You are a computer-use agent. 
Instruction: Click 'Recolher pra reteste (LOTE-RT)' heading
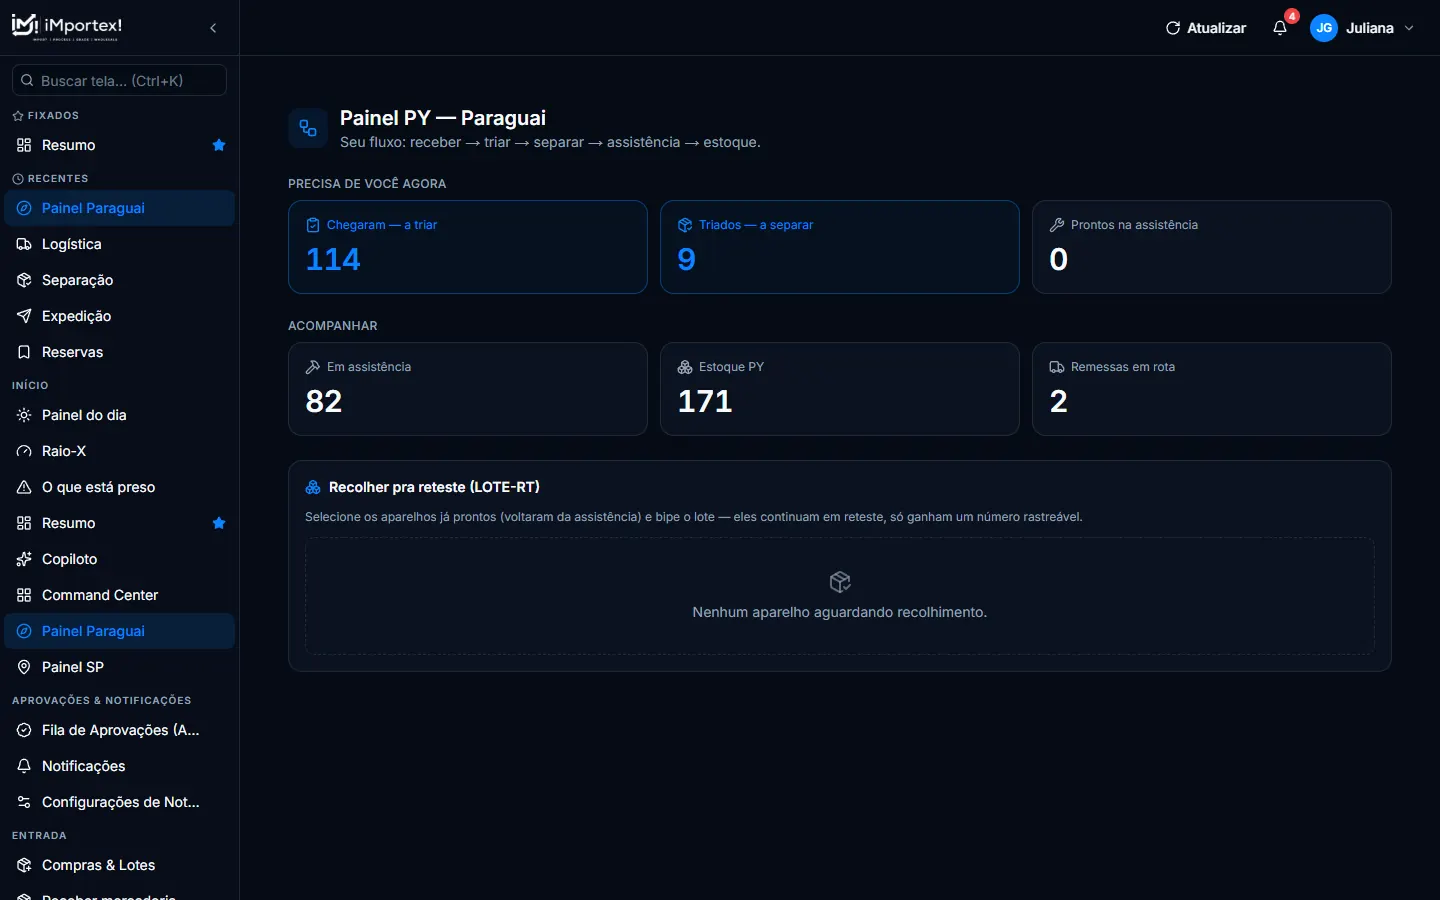click(434, 487)
